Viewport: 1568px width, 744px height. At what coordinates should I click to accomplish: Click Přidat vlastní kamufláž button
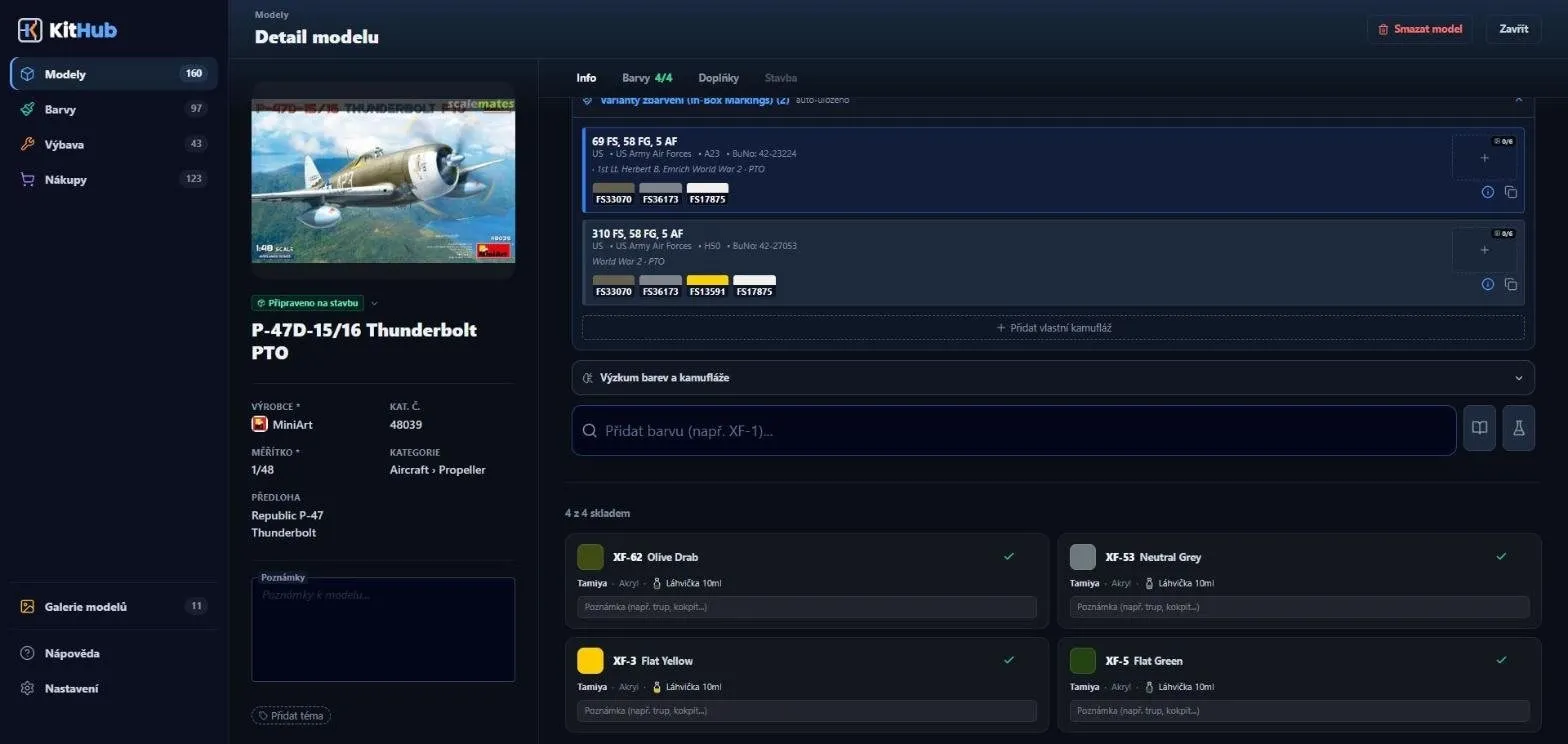point(1053,328)
